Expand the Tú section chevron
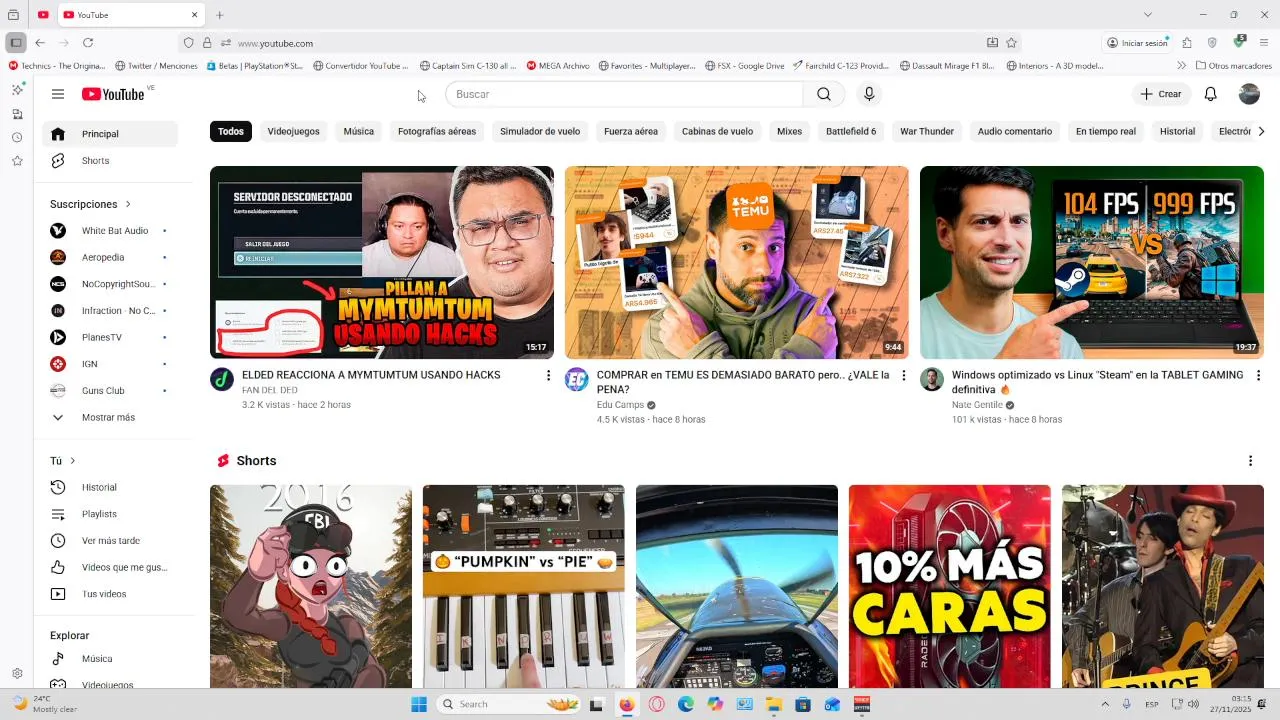The width and height of the screenshot is (1280, 720). [72, 461]
